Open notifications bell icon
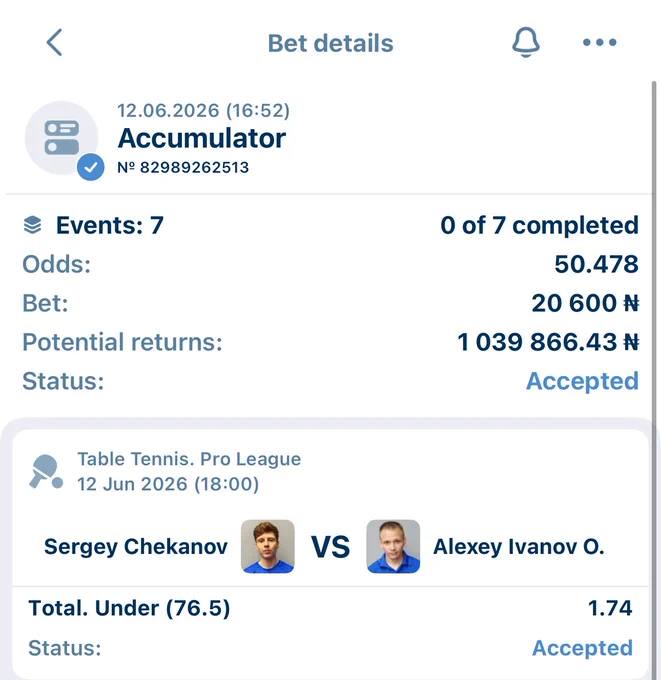Viewport: 661px width, 680px height. 526,42
